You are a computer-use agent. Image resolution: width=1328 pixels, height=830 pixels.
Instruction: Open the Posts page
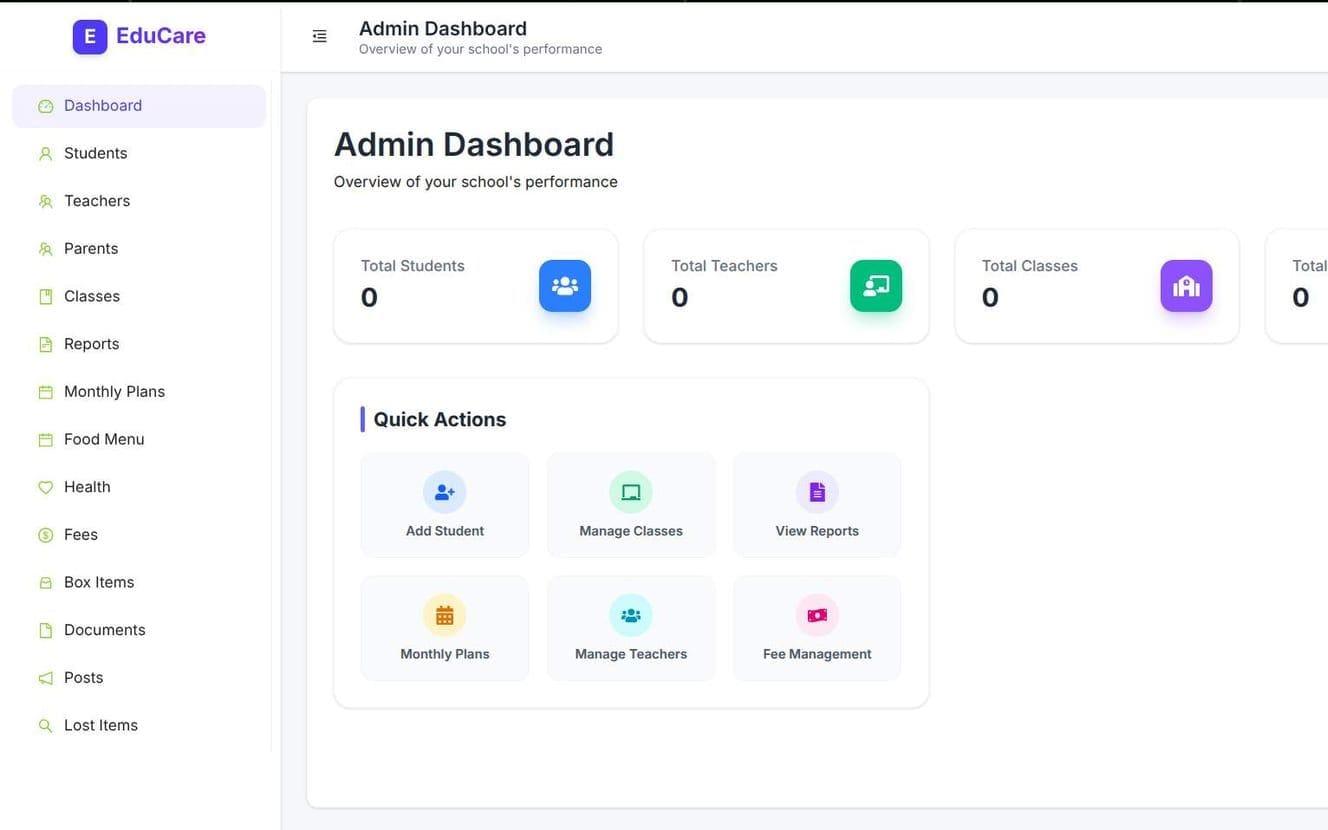(x=139, y=678)
